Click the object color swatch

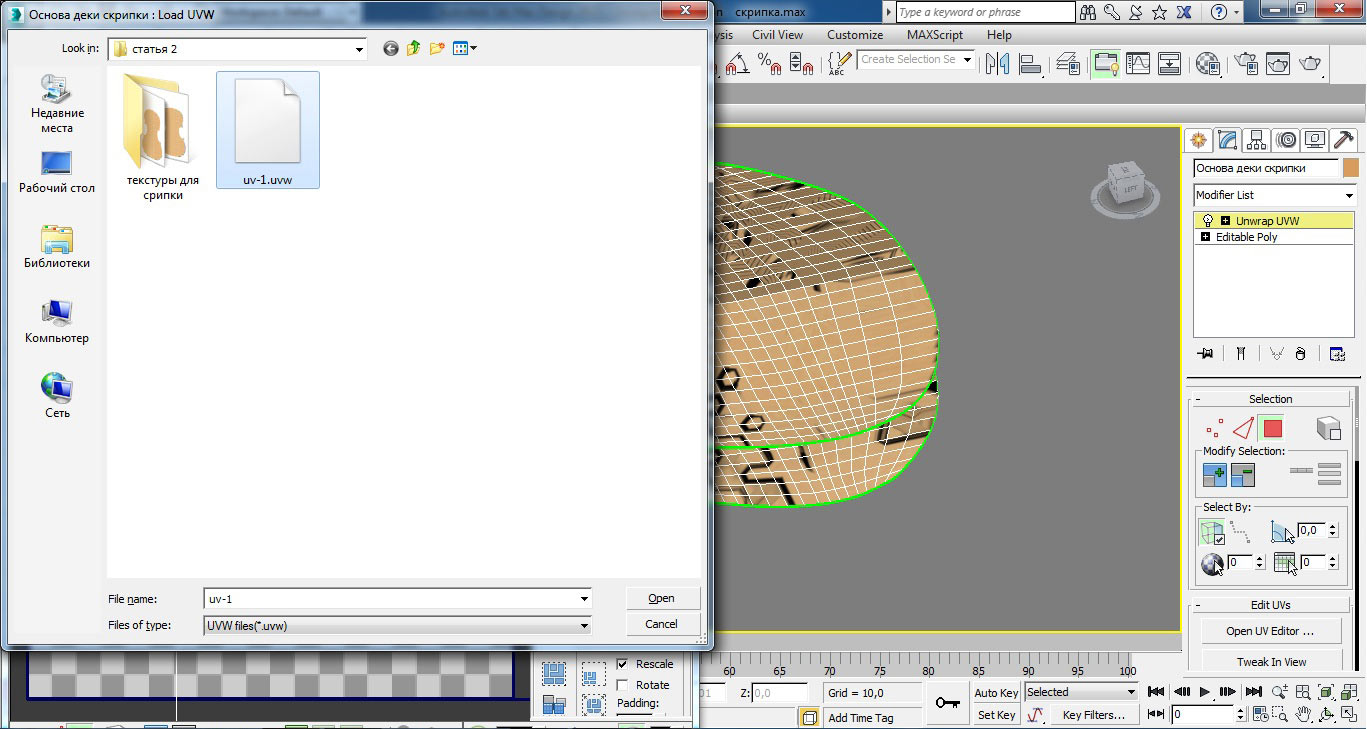[1351, 168]
